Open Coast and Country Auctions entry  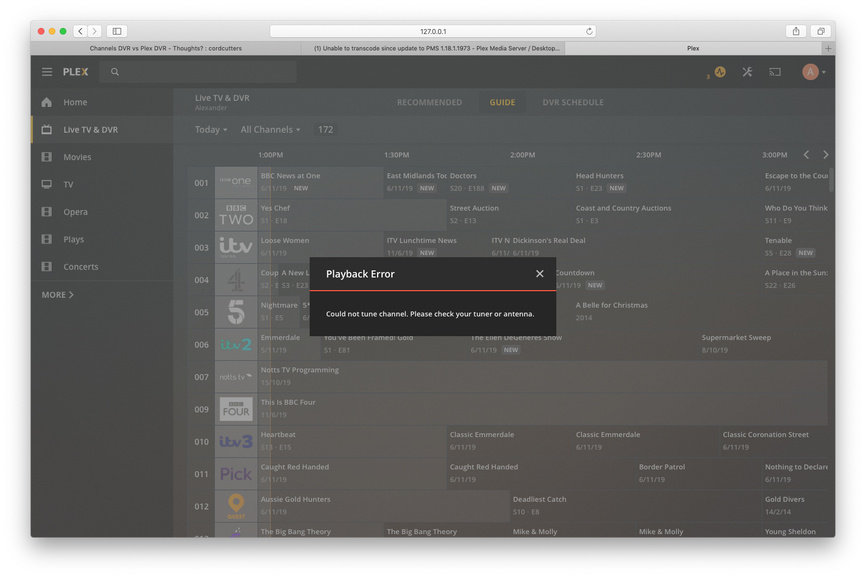coord(667,215)
